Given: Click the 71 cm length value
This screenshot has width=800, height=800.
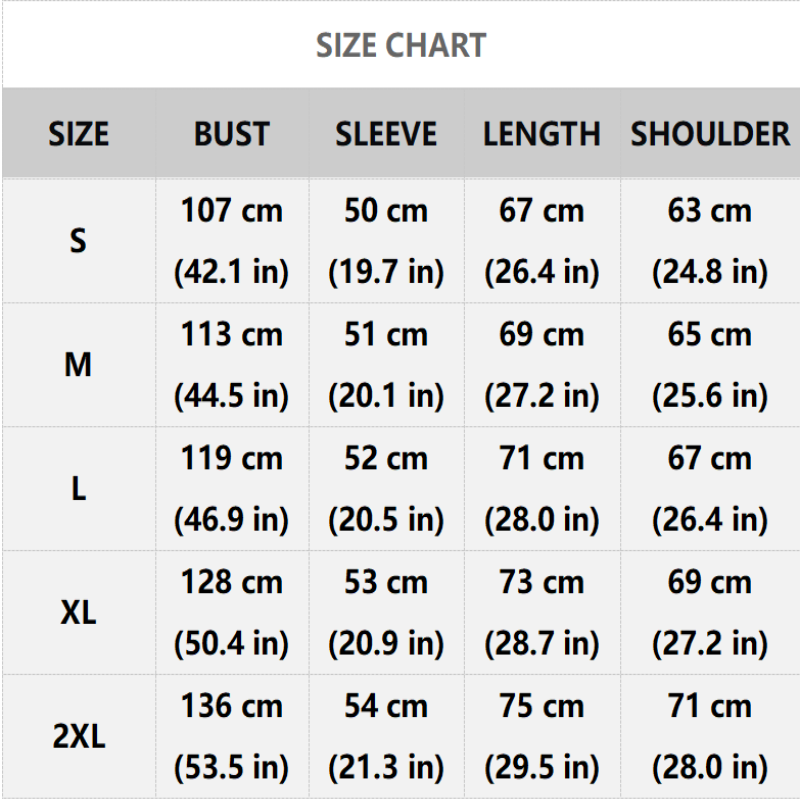Looking at the screenshot, I should tap(541, 459).
